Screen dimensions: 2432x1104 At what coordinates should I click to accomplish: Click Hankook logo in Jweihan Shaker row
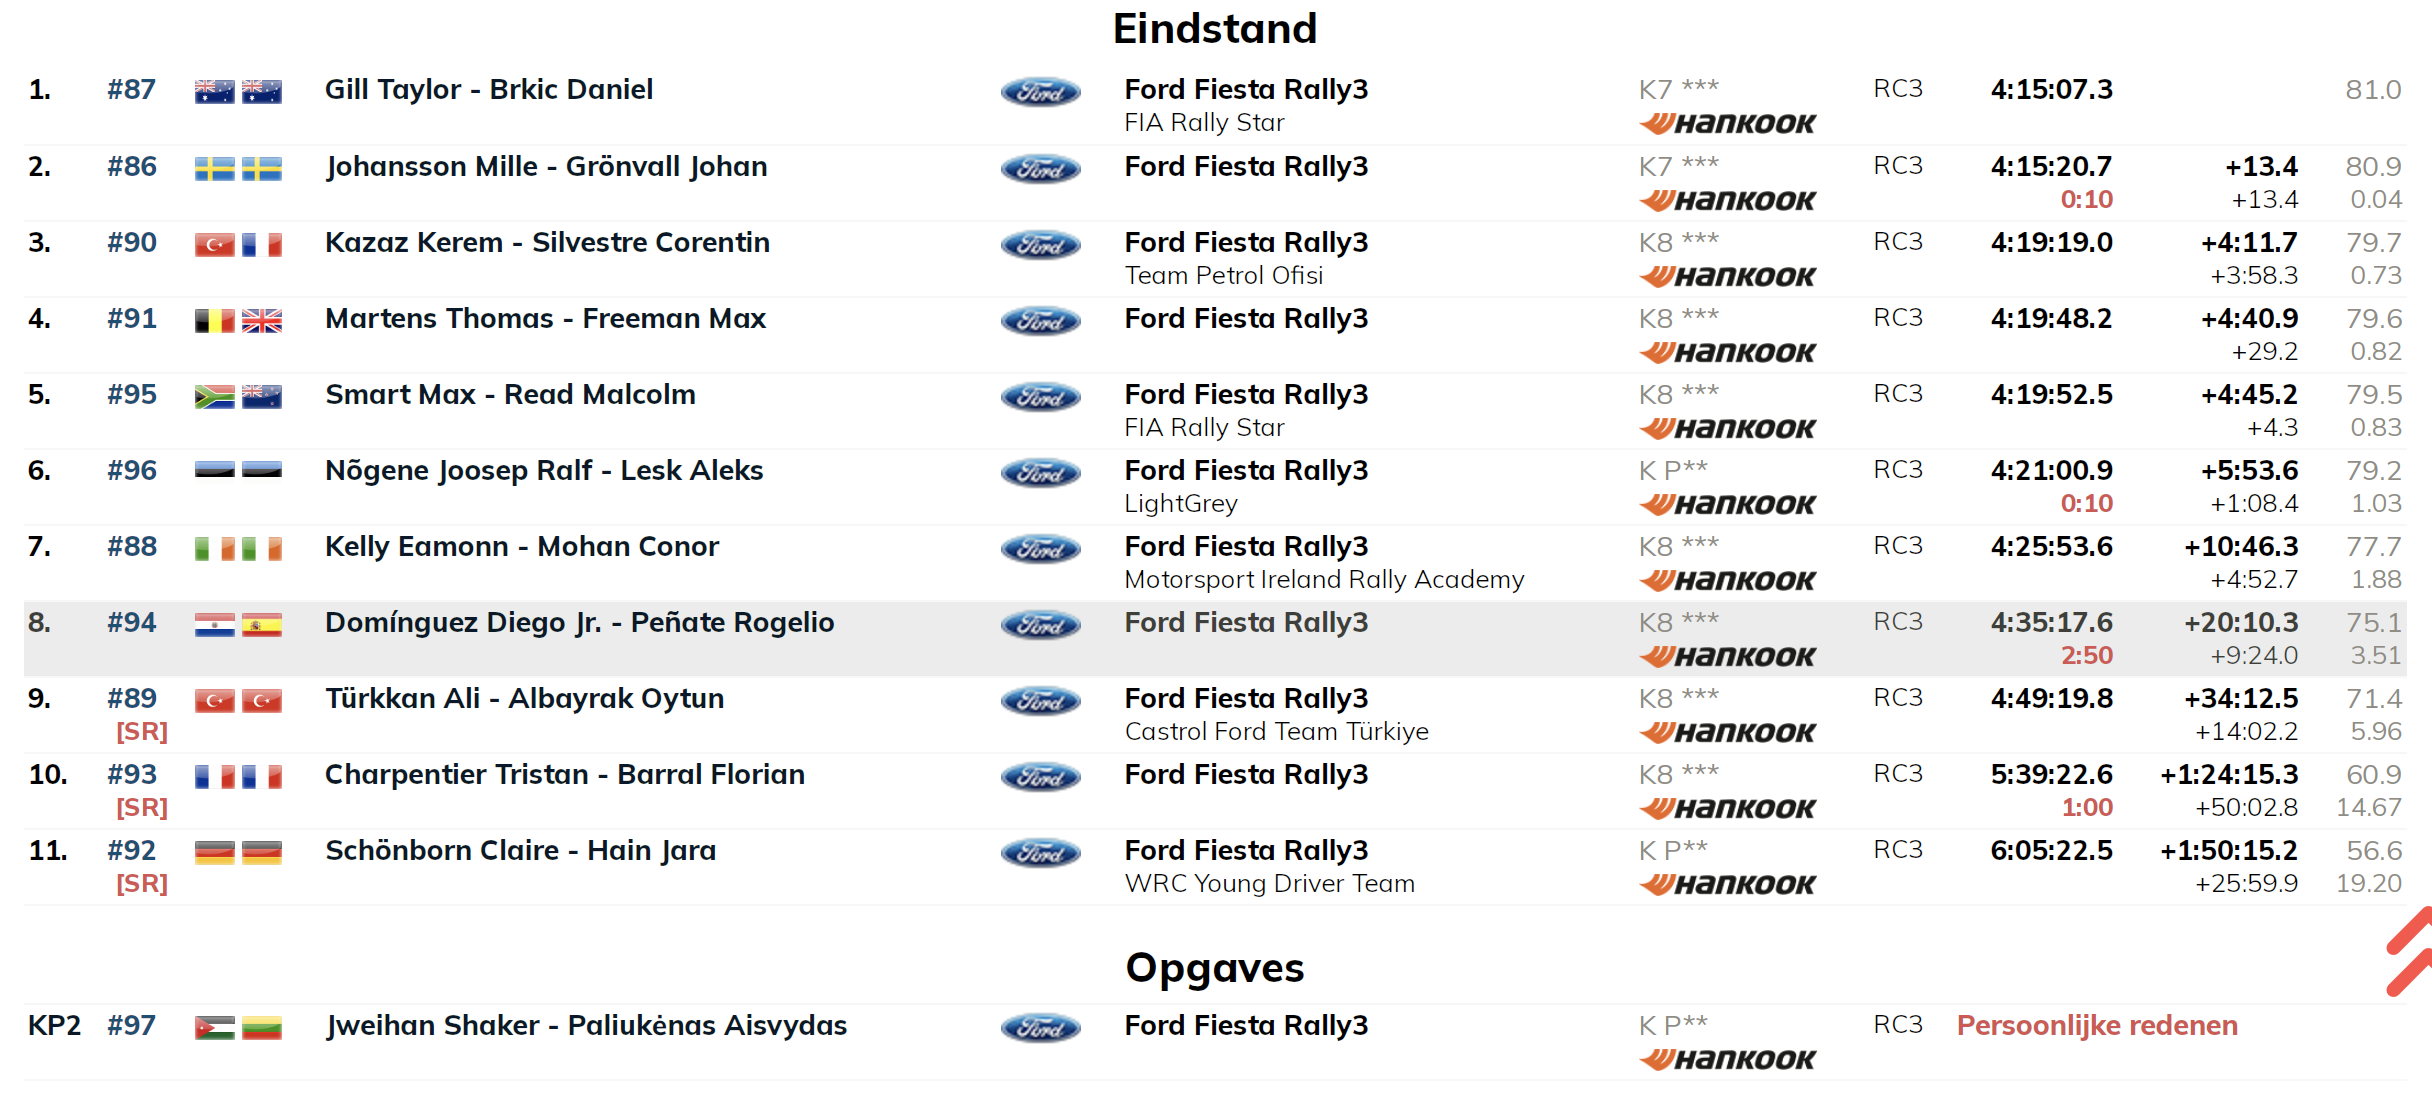1727,1059
